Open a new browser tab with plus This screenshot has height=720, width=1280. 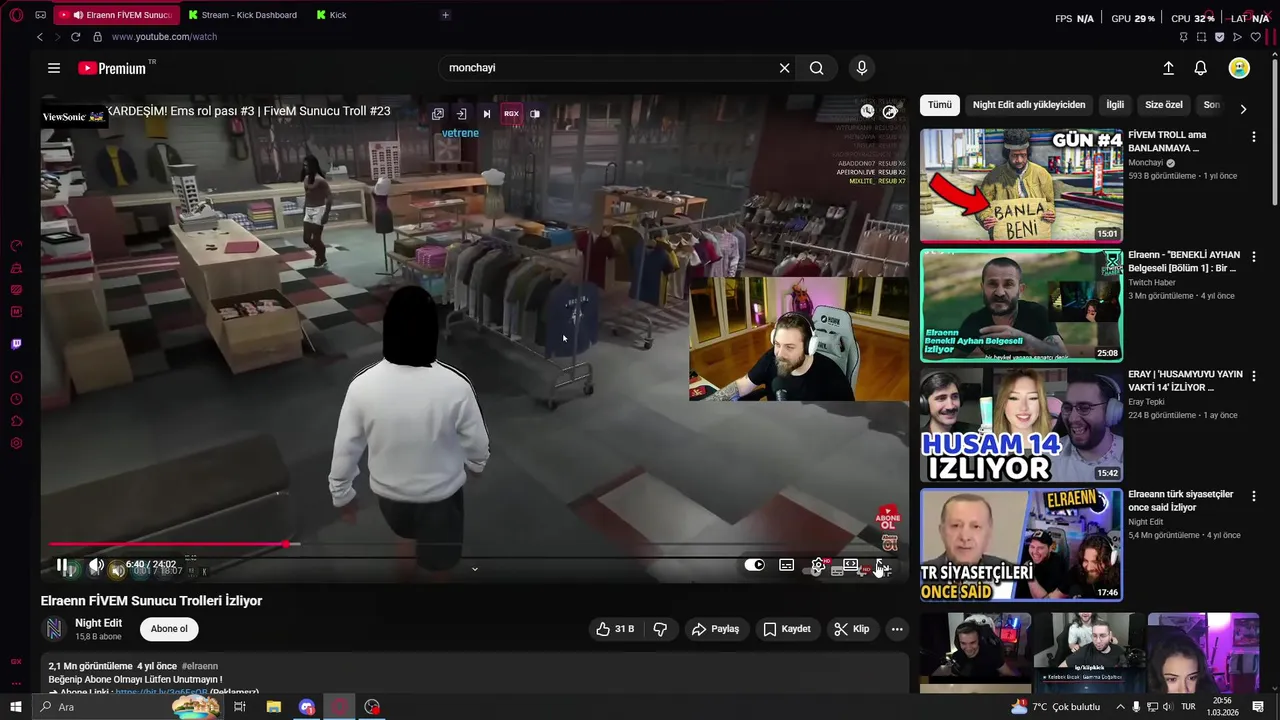click(445, 15)
